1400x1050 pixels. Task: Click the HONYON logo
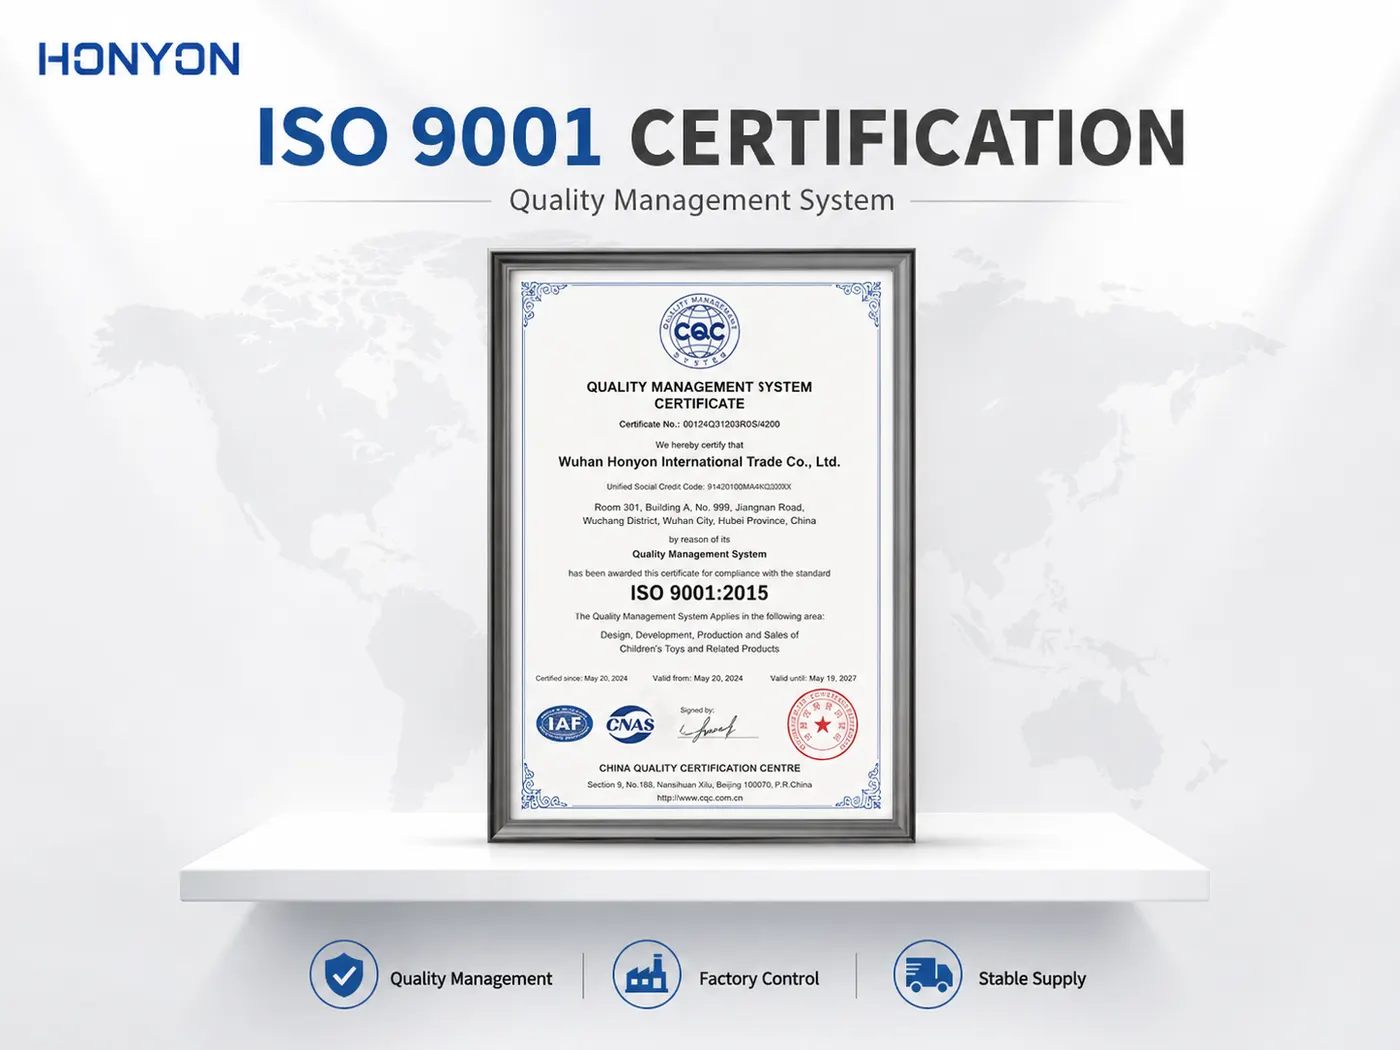coord(139,59)
